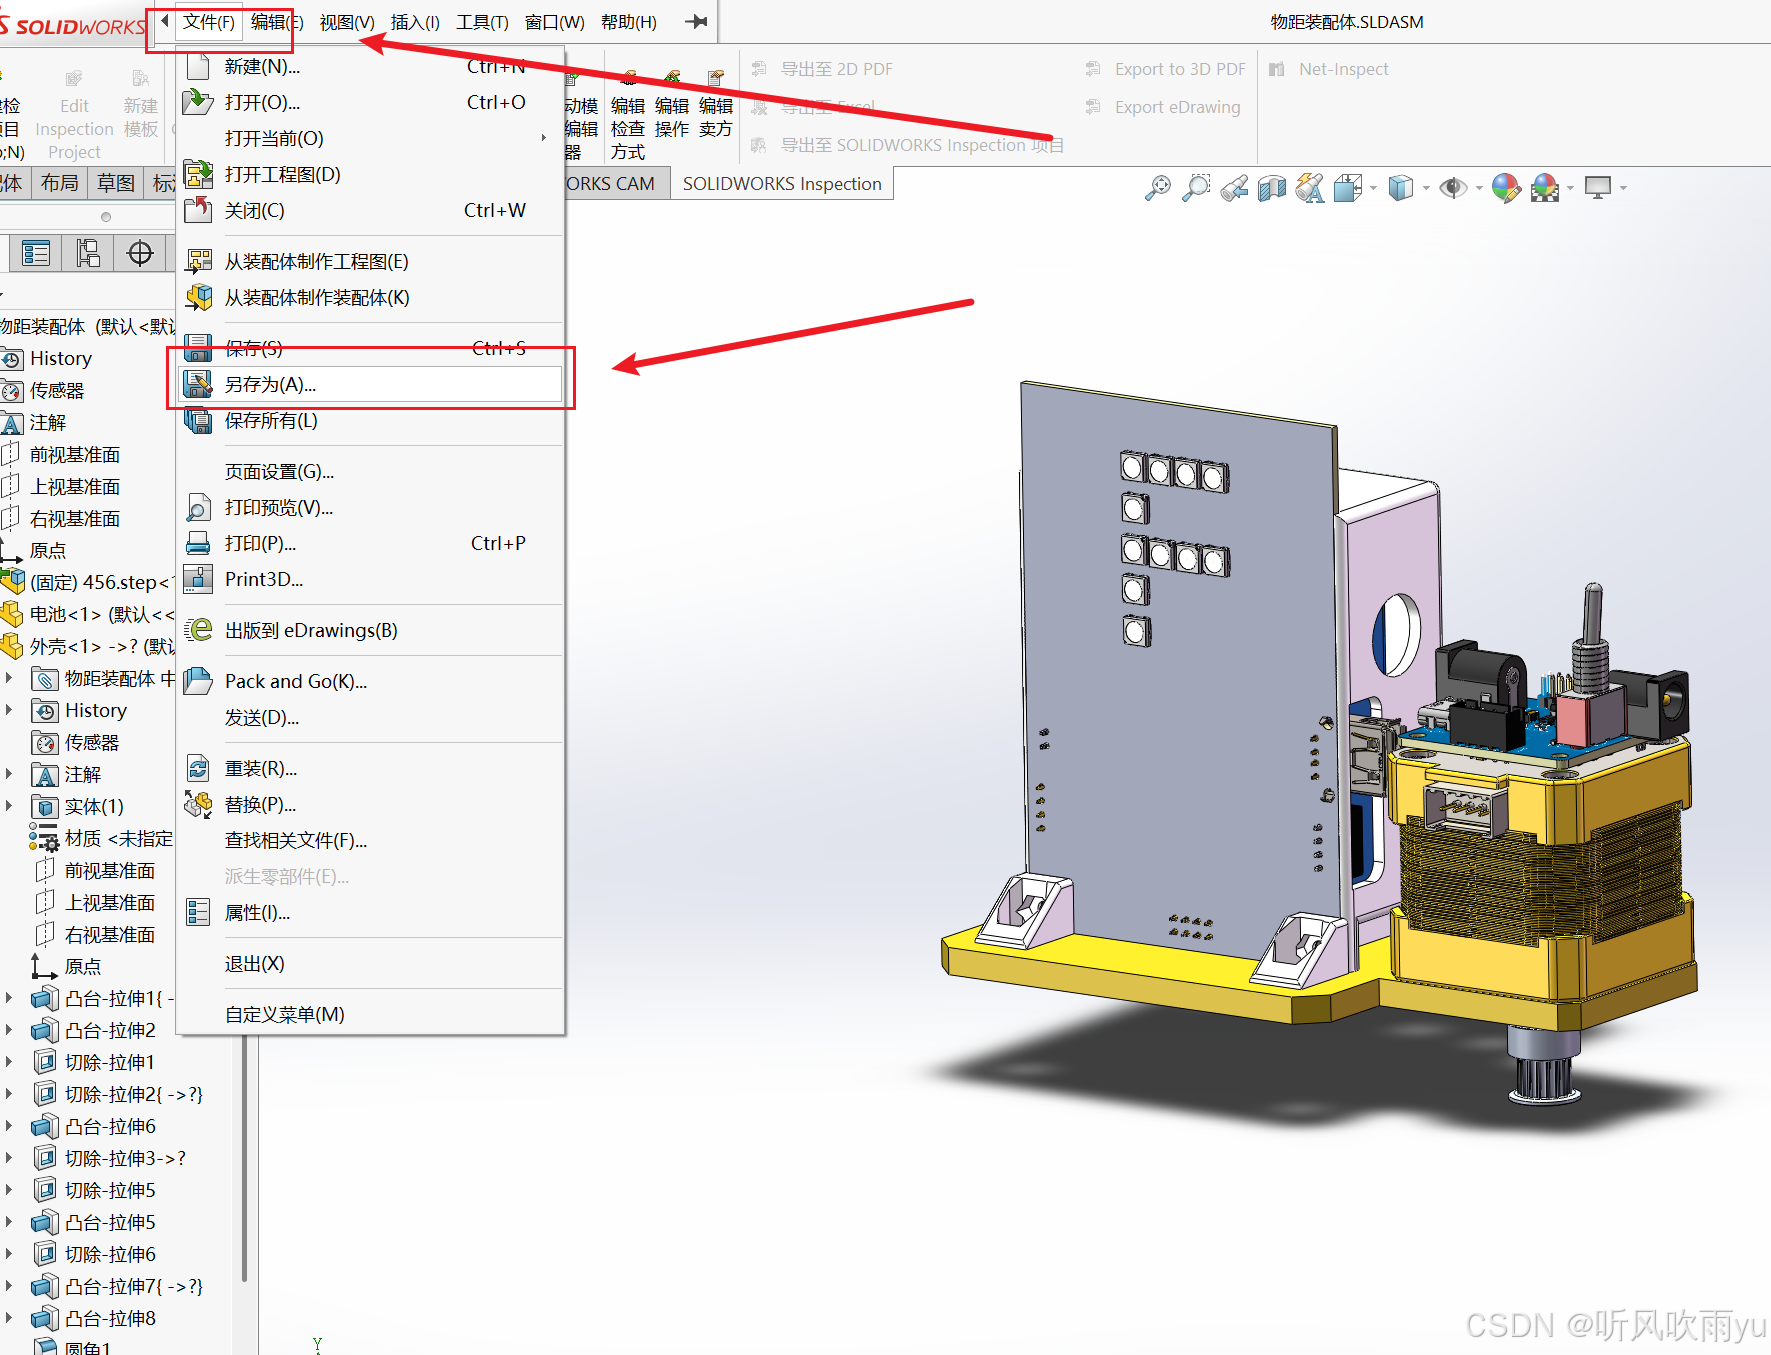Viewport: 1771px width, 1355px height.
Task: Click Export eDrawing button
Action: click(1163, 107)
